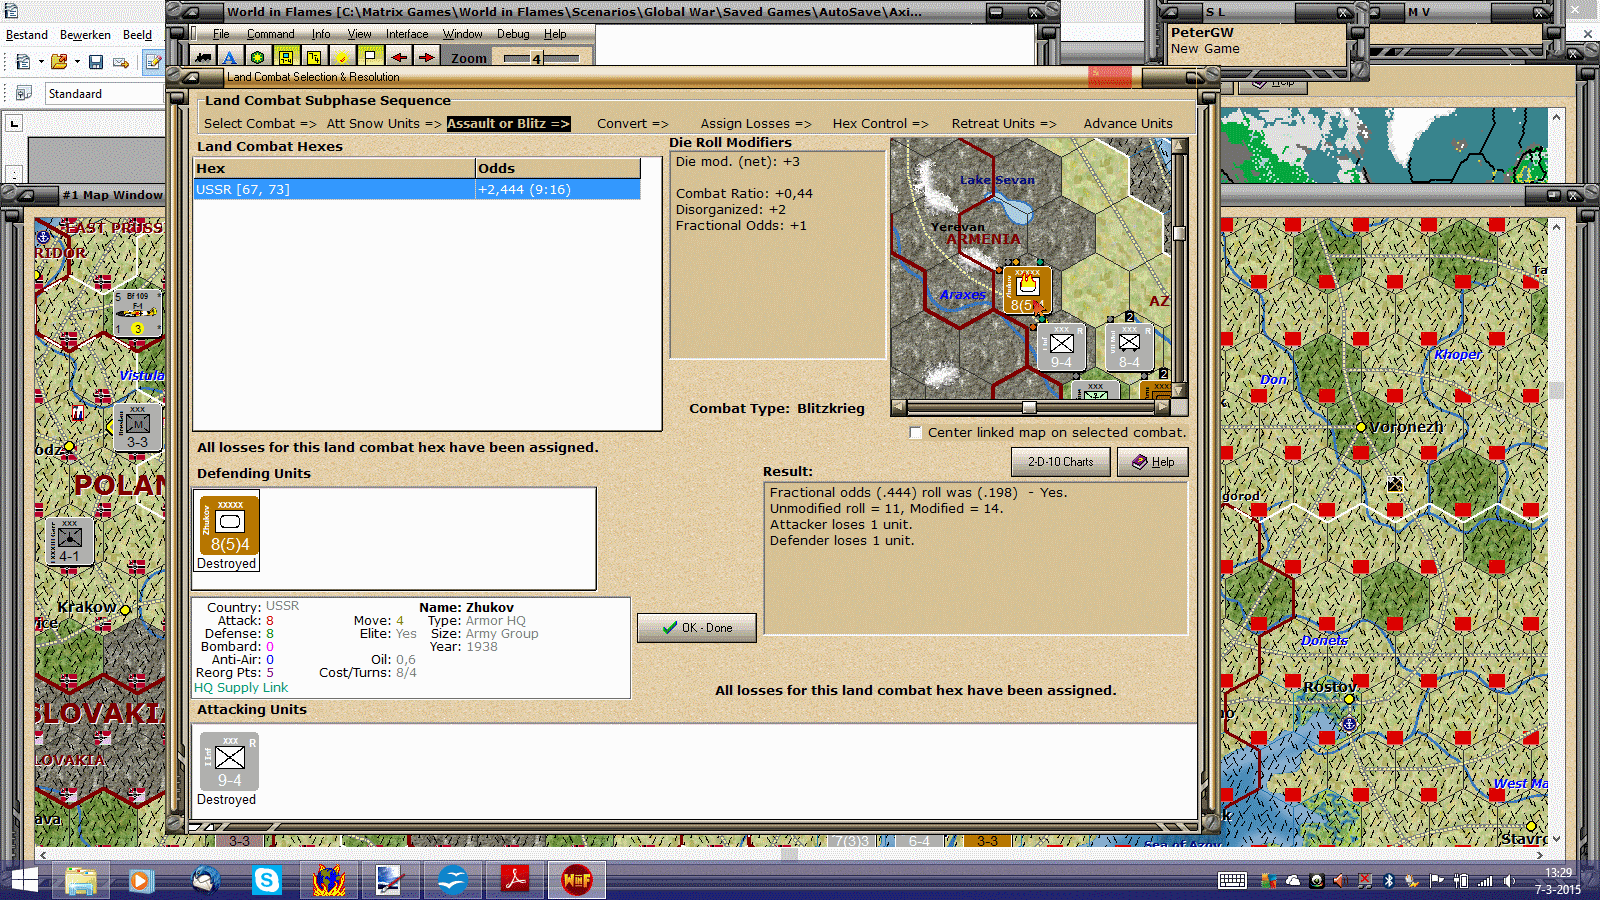Viewport: 1600px width, 900px height.
Task: Click the Select Combat subphase step
Action: [x=260, y=124]
